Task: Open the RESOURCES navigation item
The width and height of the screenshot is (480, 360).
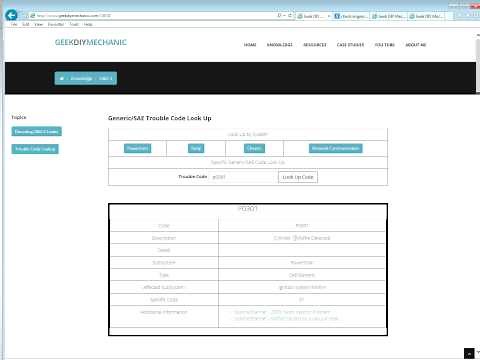Action: 315,45
